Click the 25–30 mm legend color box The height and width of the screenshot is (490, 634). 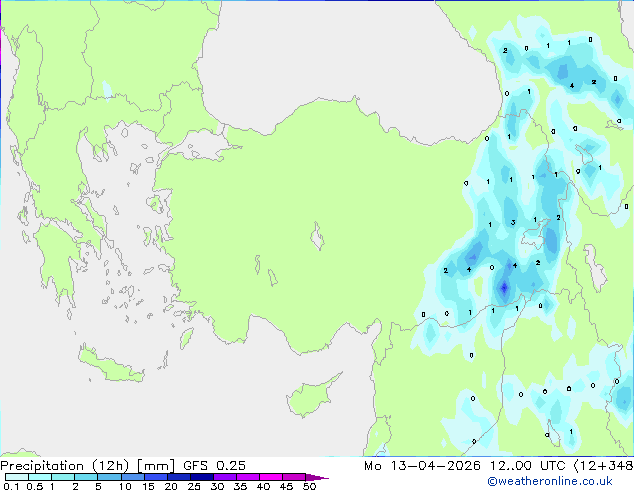(x=202, y=477)
